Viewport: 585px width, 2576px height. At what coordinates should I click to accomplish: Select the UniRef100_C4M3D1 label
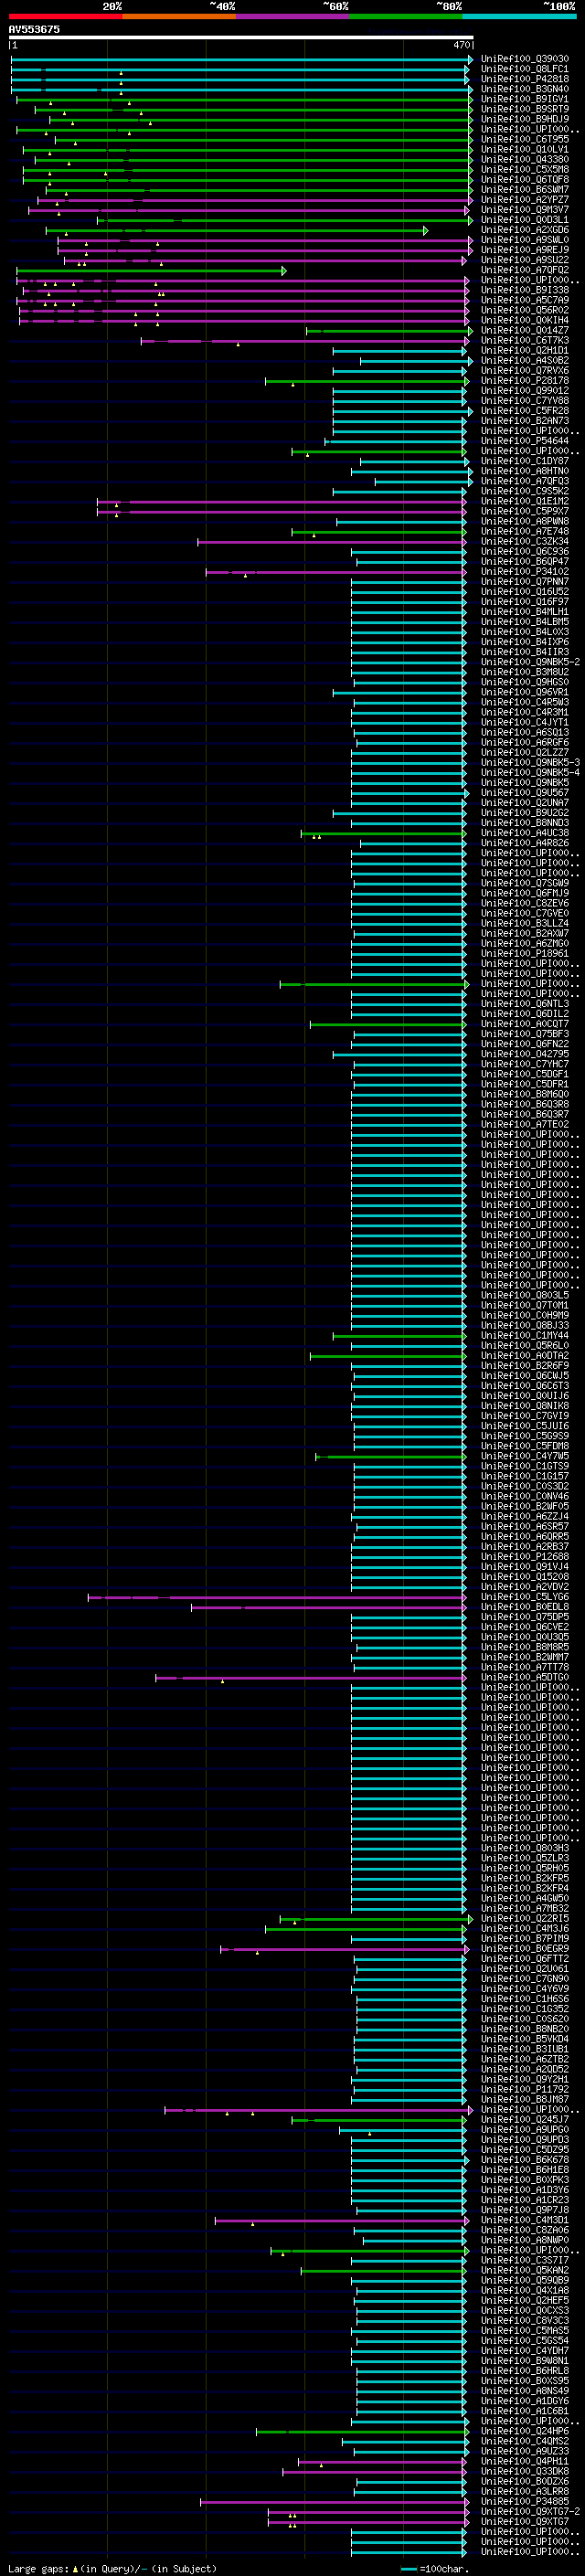click(x=524, y=2220)
